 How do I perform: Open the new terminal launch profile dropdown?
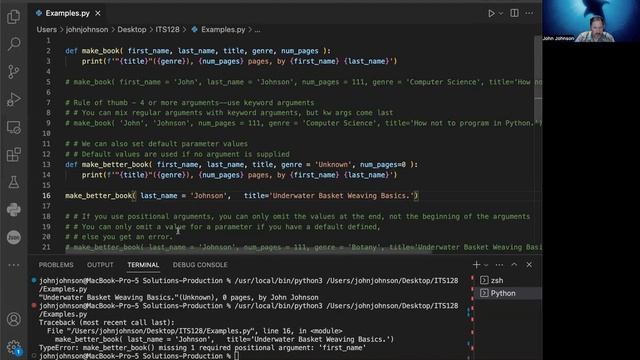pos(486,265)
